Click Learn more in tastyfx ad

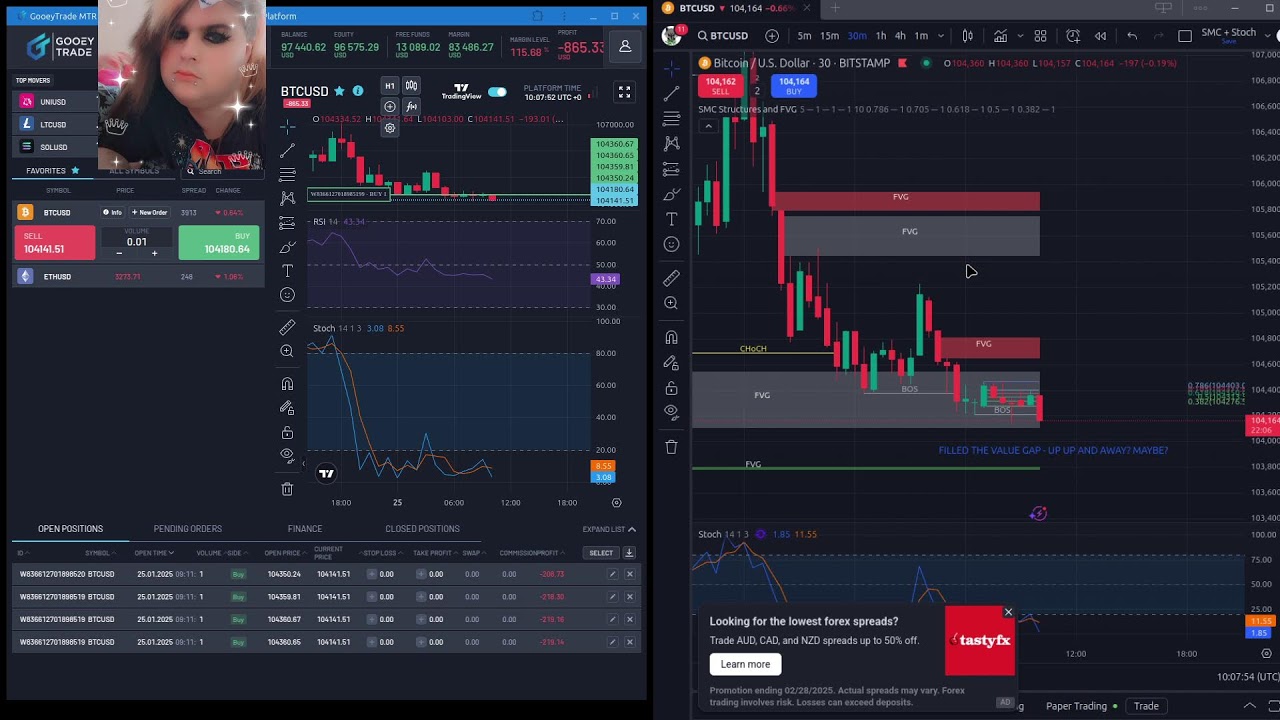click(x=745, y=664)
